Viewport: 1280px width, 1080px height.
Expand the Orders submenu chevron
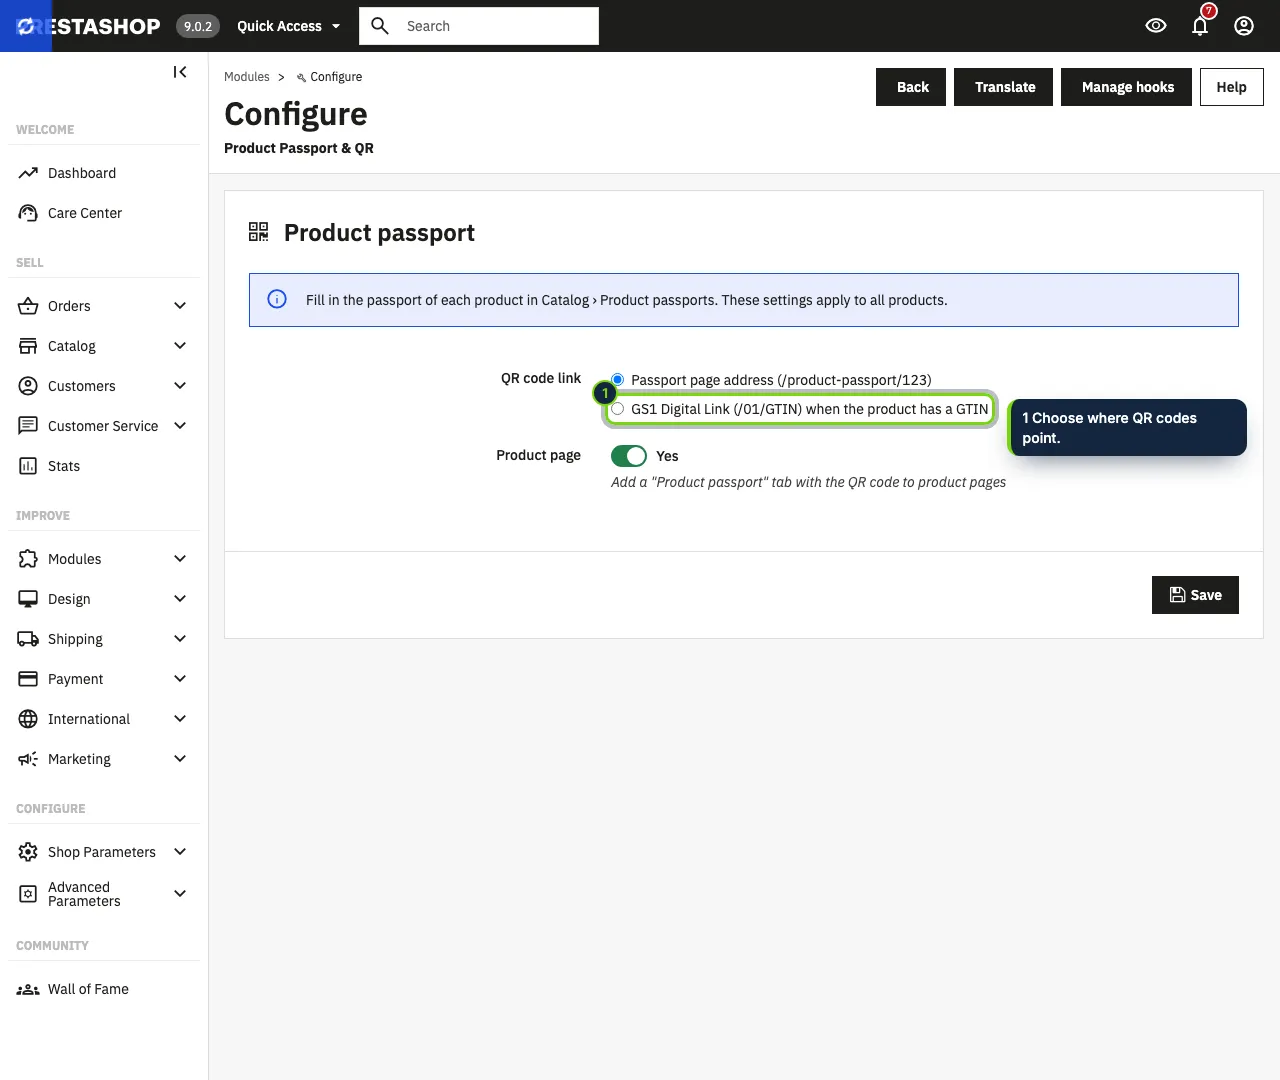coord(180,306)
